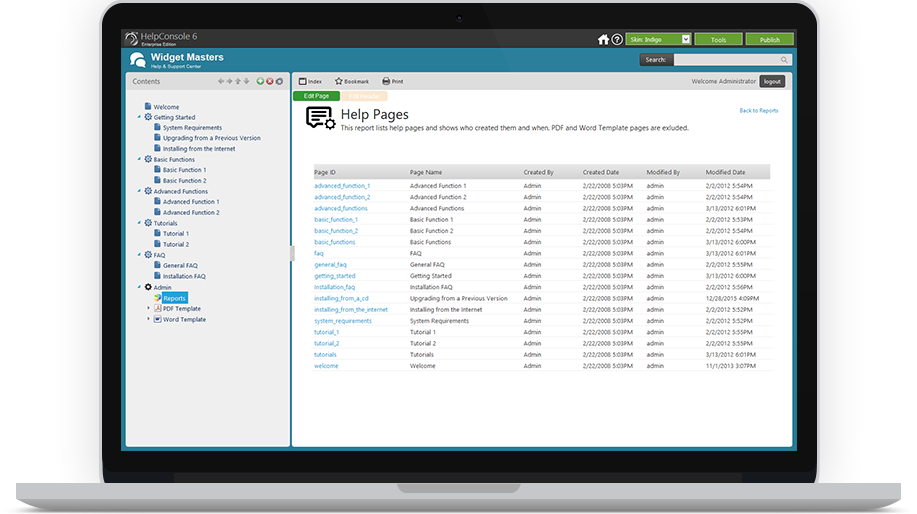The height and width of the screenshot is (514, 917).
Task: Add a new topic with green plus
Action: [x=260, y=81]
